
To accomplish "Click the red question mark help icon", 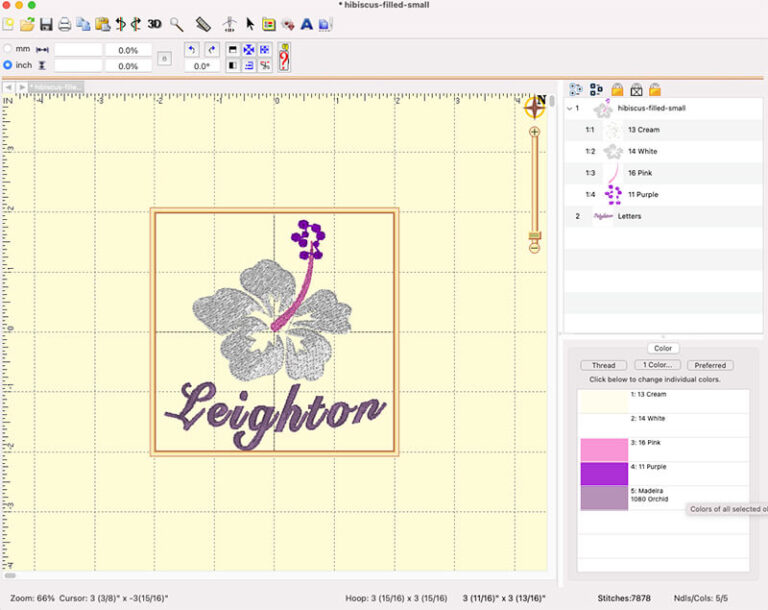I will 285,57.
